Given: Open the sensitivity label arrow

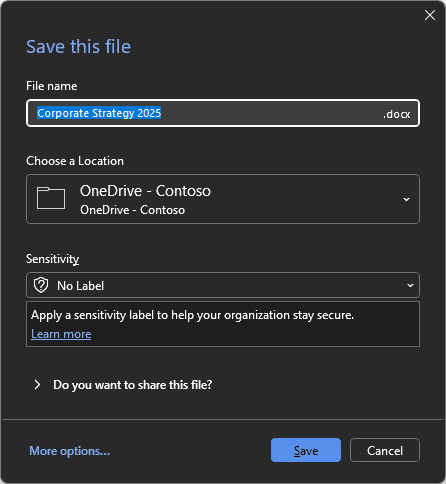Looking at the screenshot, I should [410, 285].
